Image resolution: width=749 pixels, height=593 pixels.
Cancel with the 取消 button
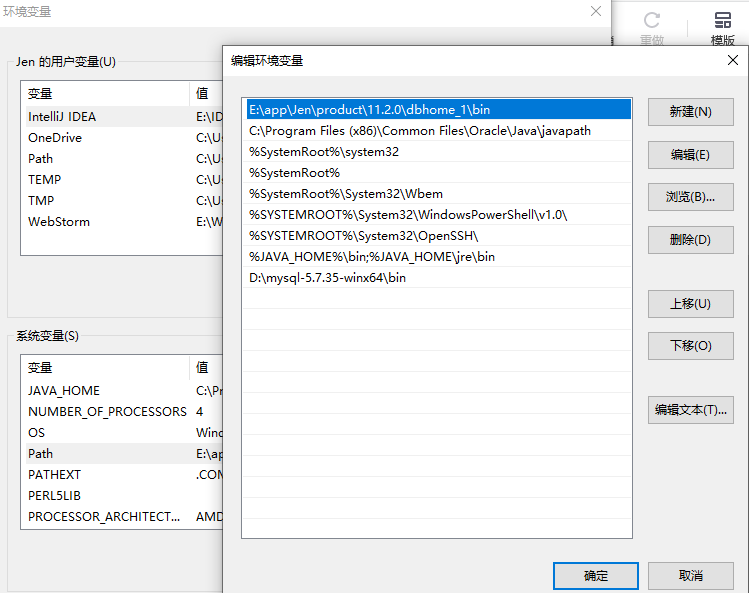click(x=690, y=576)
